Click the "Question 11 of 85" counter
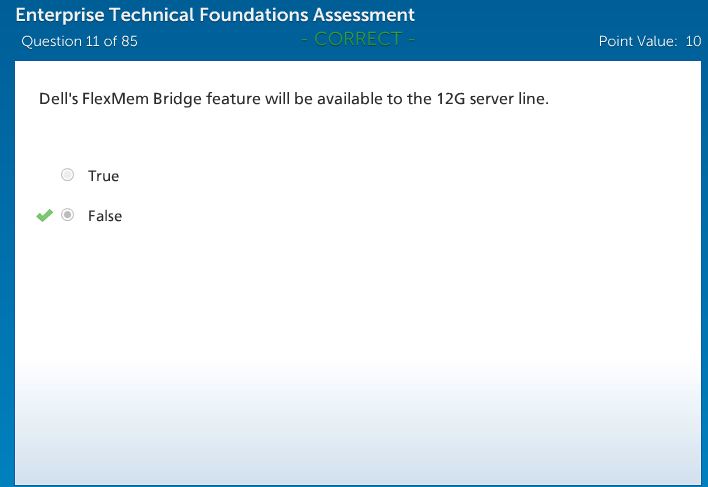The height and width of the screenshot is (487, 708). (79, 42)
